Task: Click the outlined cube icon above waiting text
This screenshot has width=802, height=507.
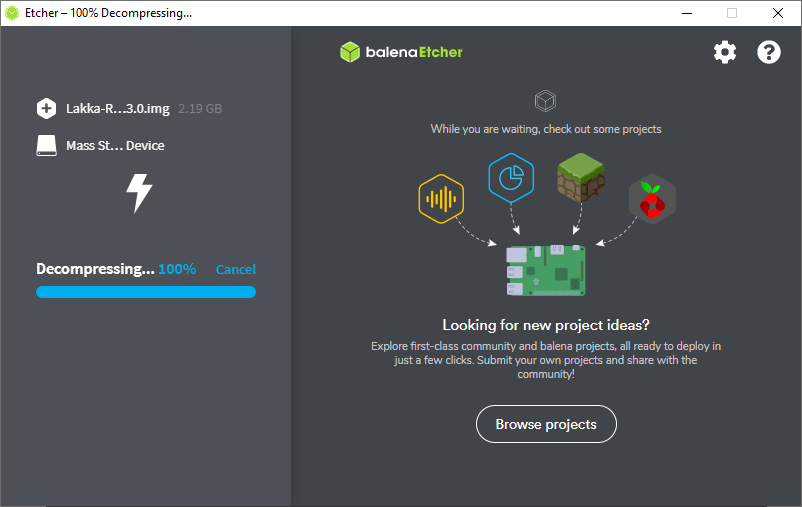Action: [x=545, y=101]
